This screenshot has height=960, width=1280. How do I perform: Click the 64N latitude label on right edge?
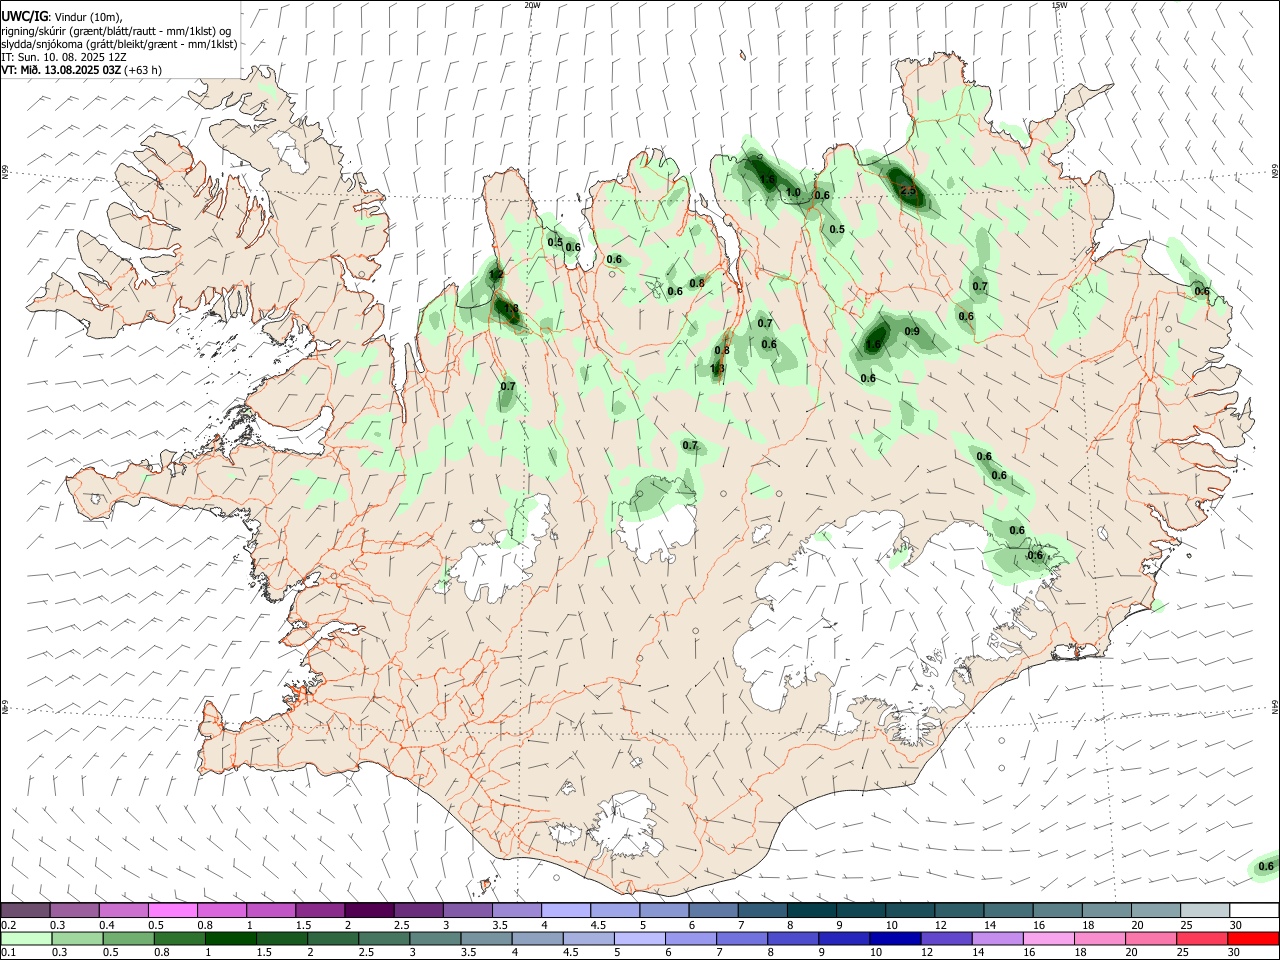1275,707
